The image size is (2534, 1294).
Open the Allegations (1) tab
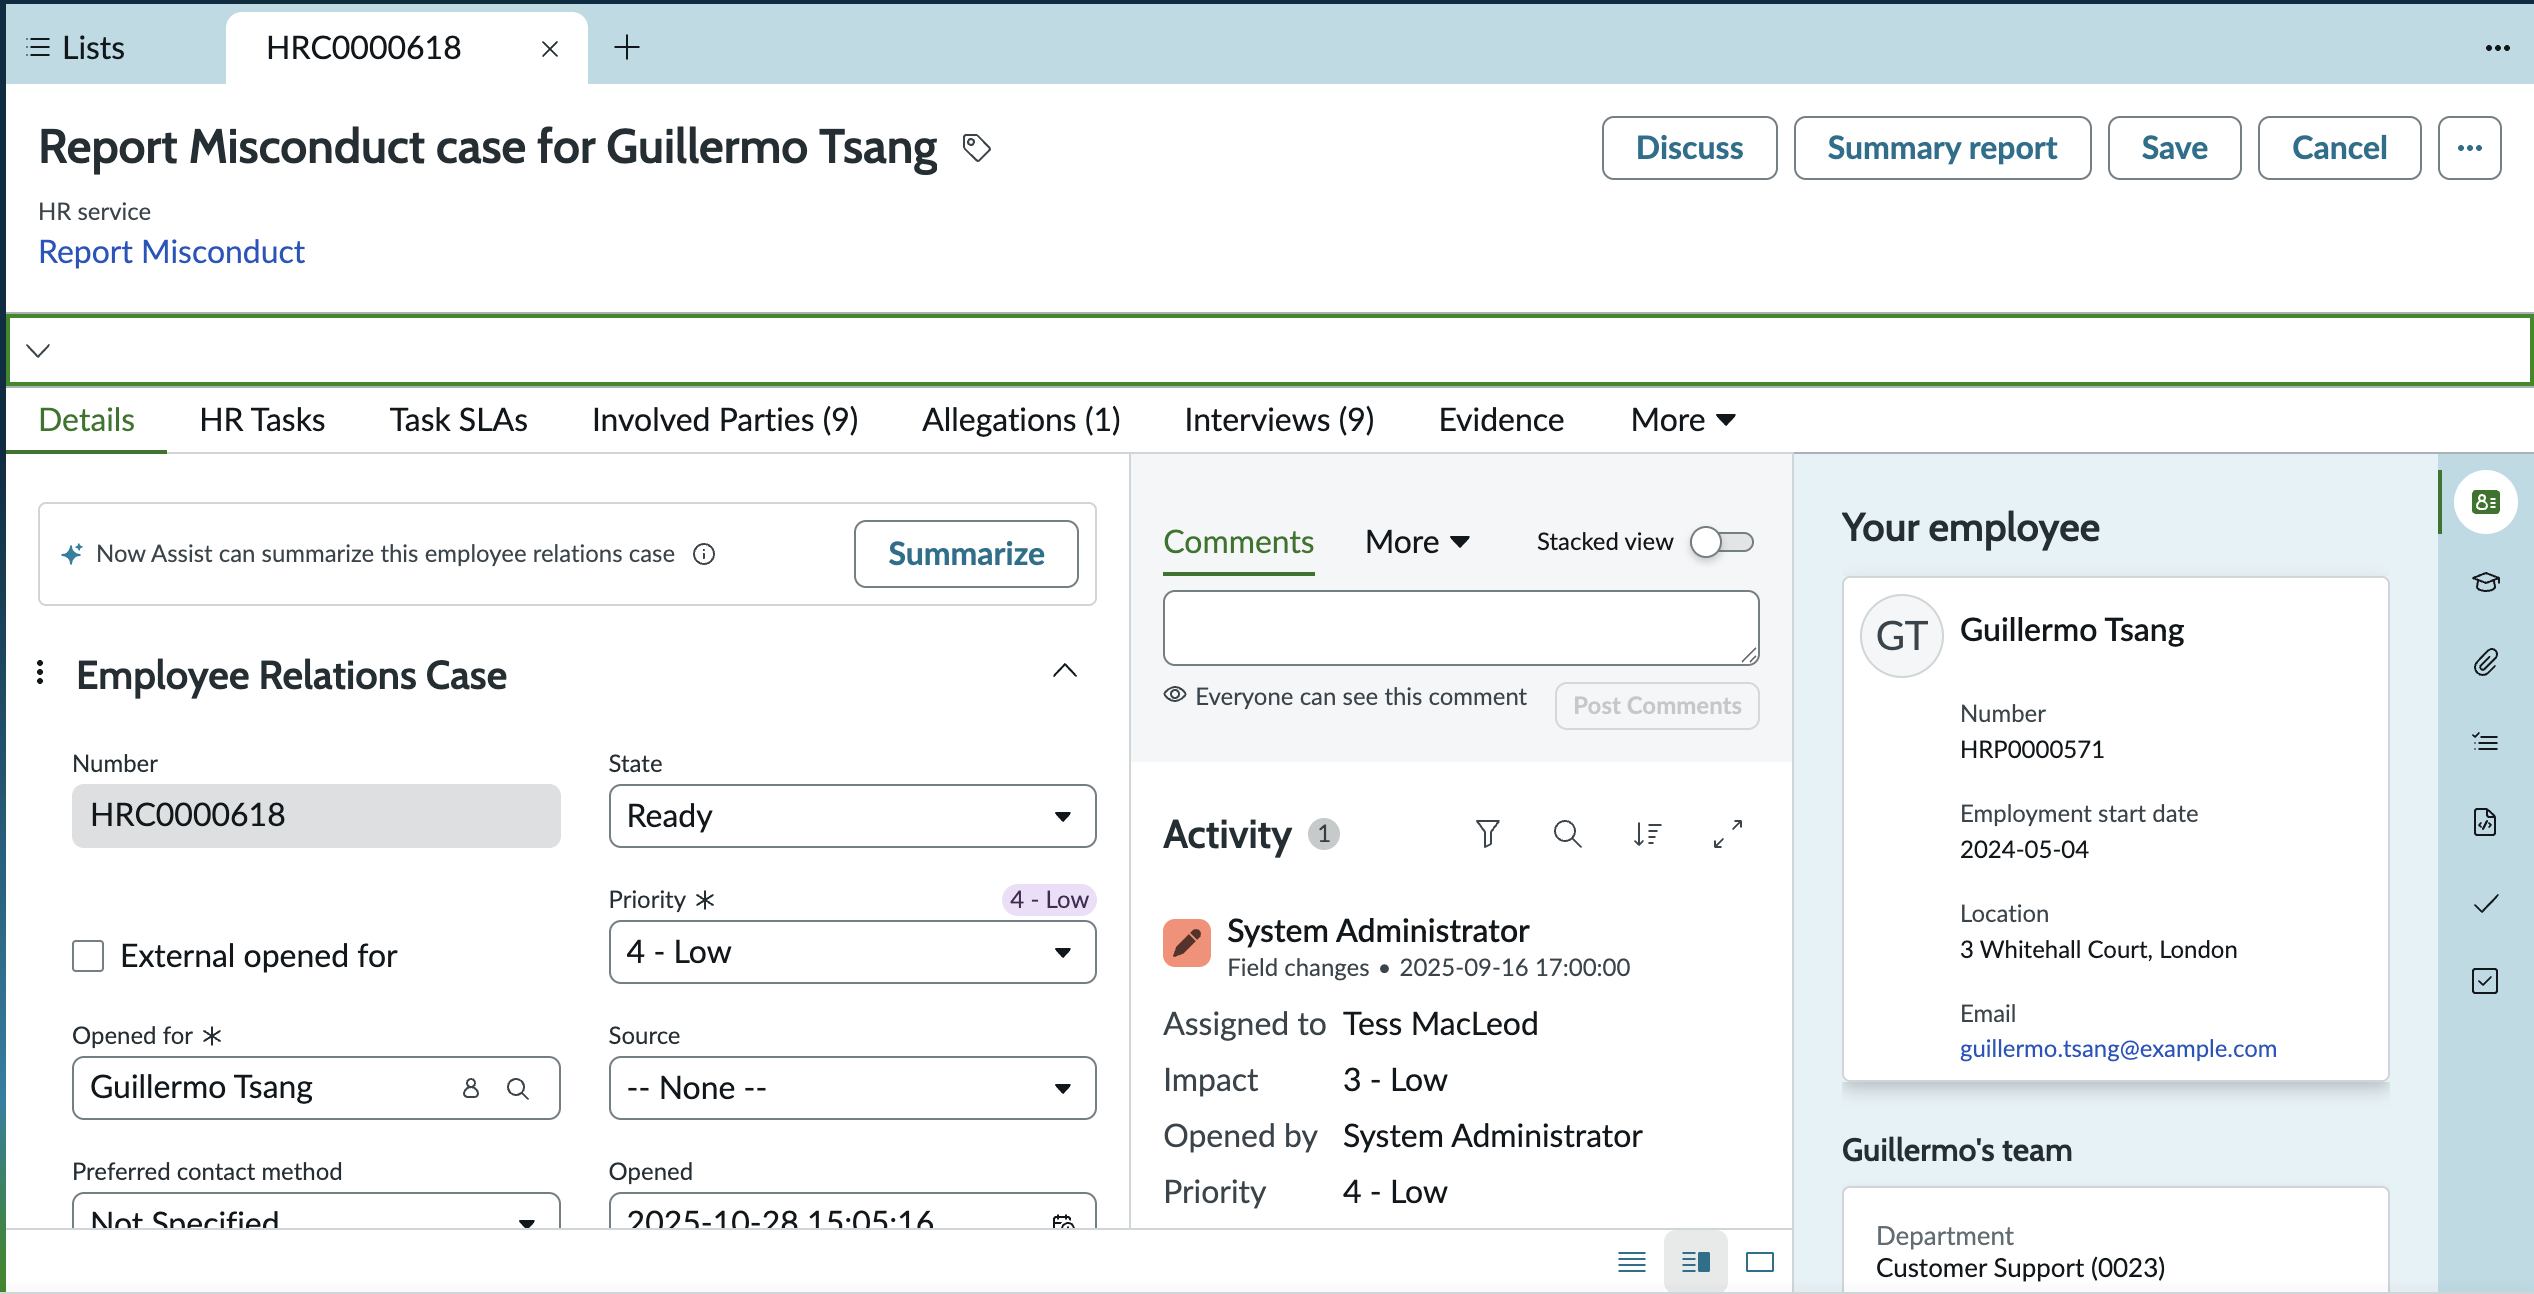(1021, 420)
